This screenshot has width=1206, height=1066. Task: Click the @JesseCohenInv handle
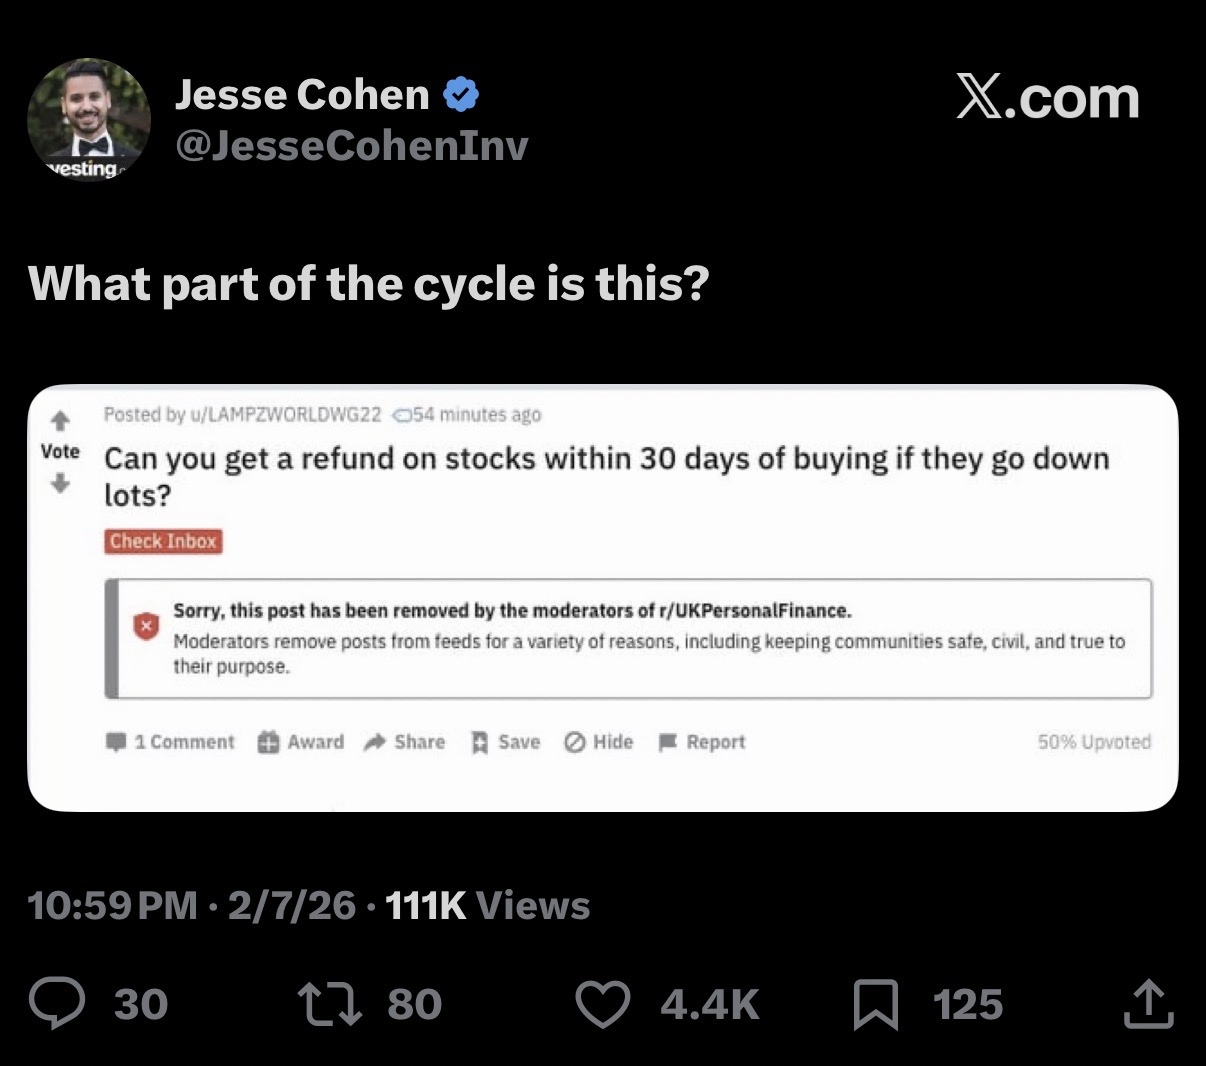click(351, 146)
